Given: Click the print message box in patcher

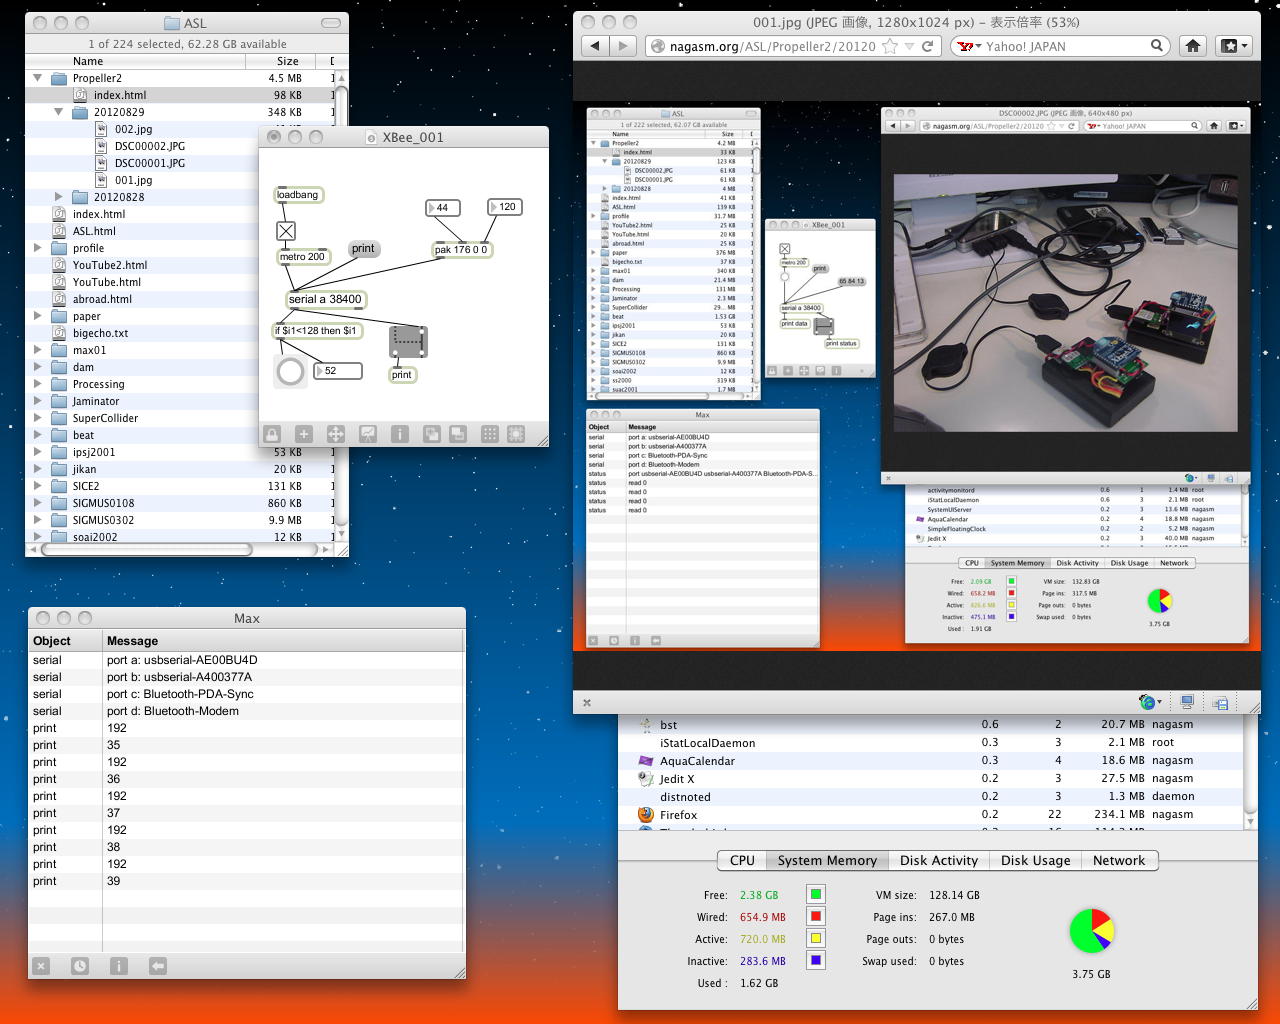Looking at the screenshot, I should click(x=363, y=249).
